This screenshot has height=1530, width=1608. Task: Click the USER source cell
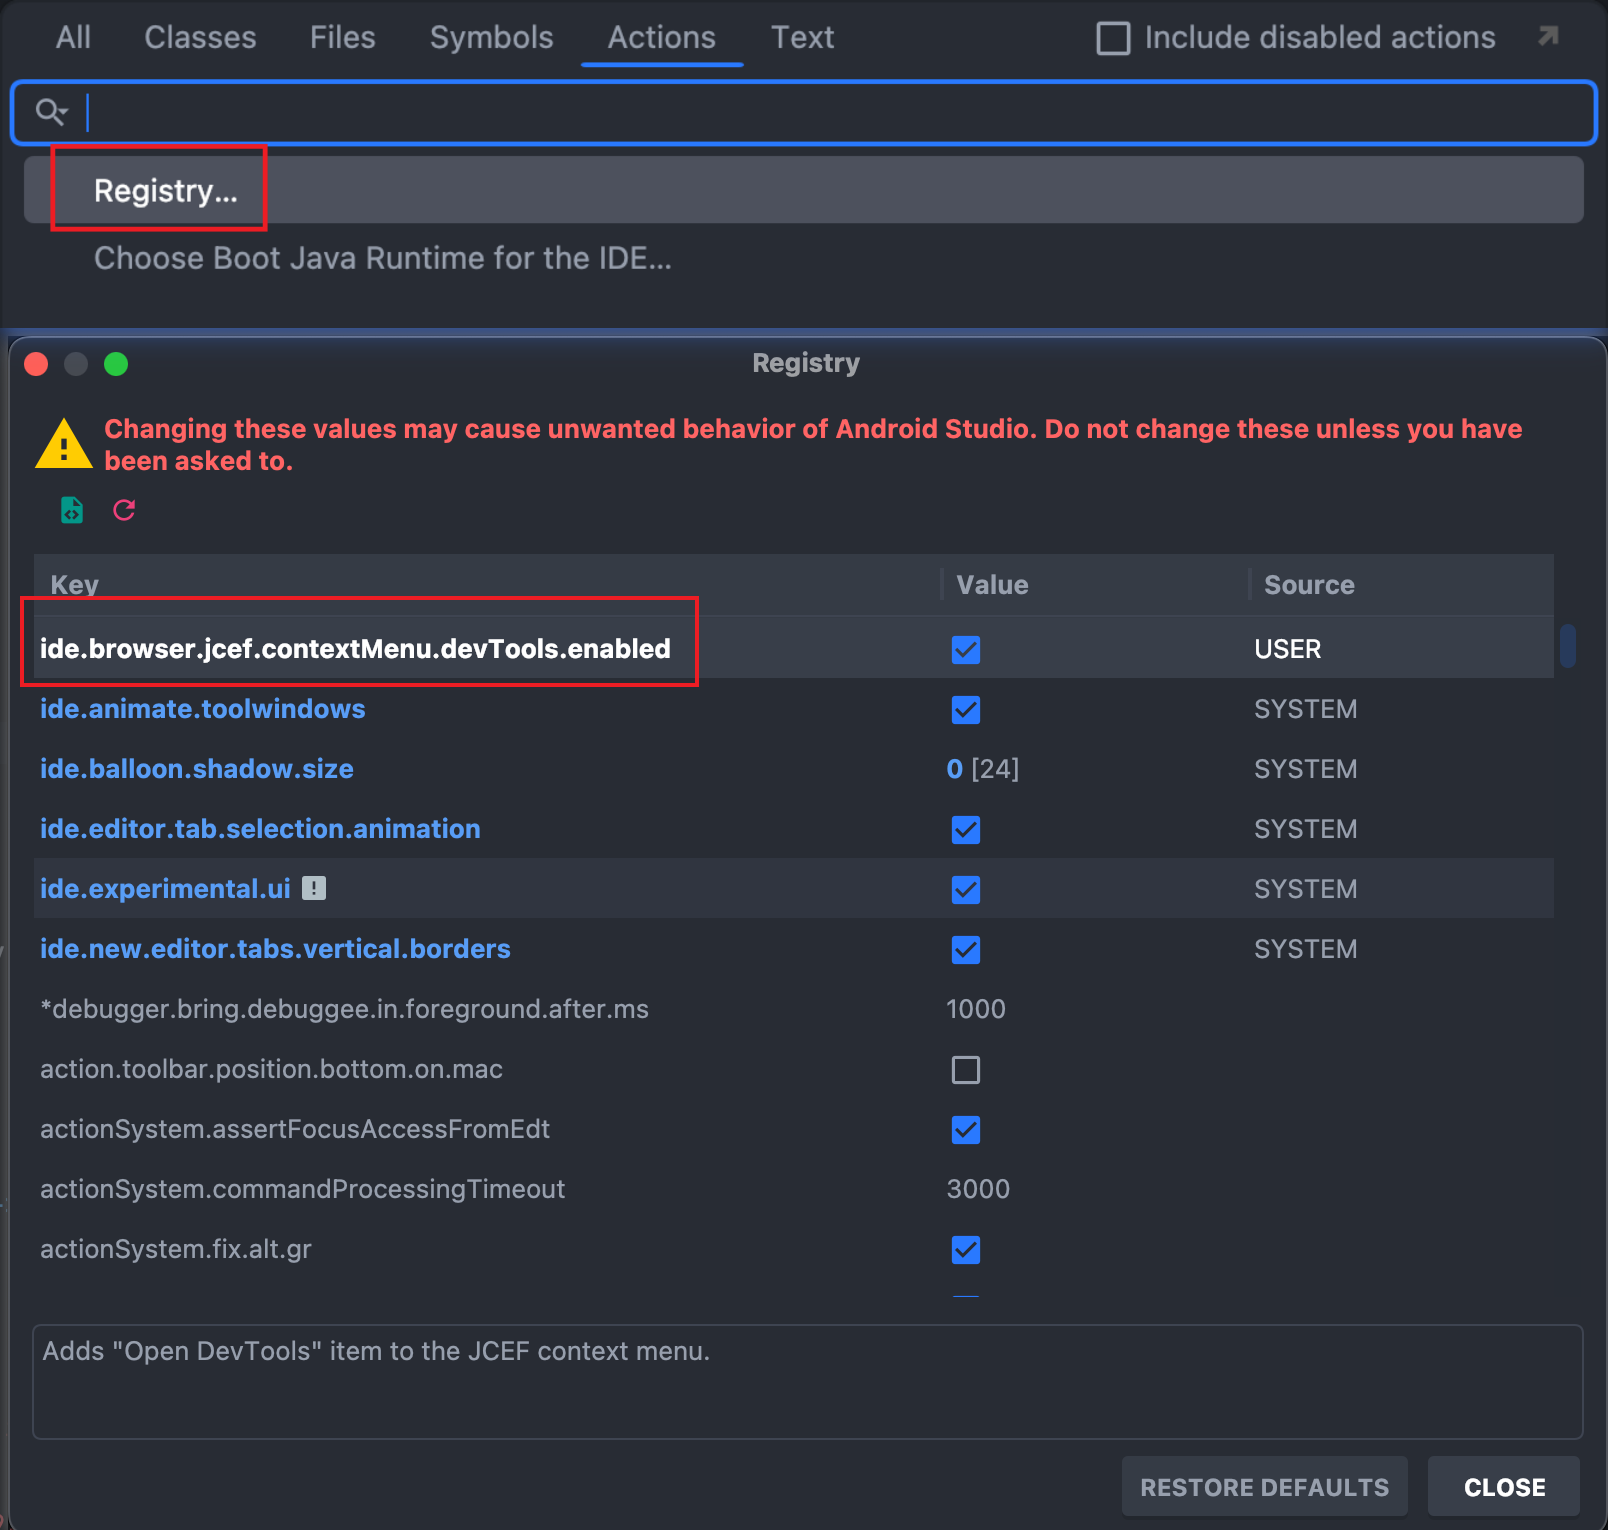[1288, 649]
